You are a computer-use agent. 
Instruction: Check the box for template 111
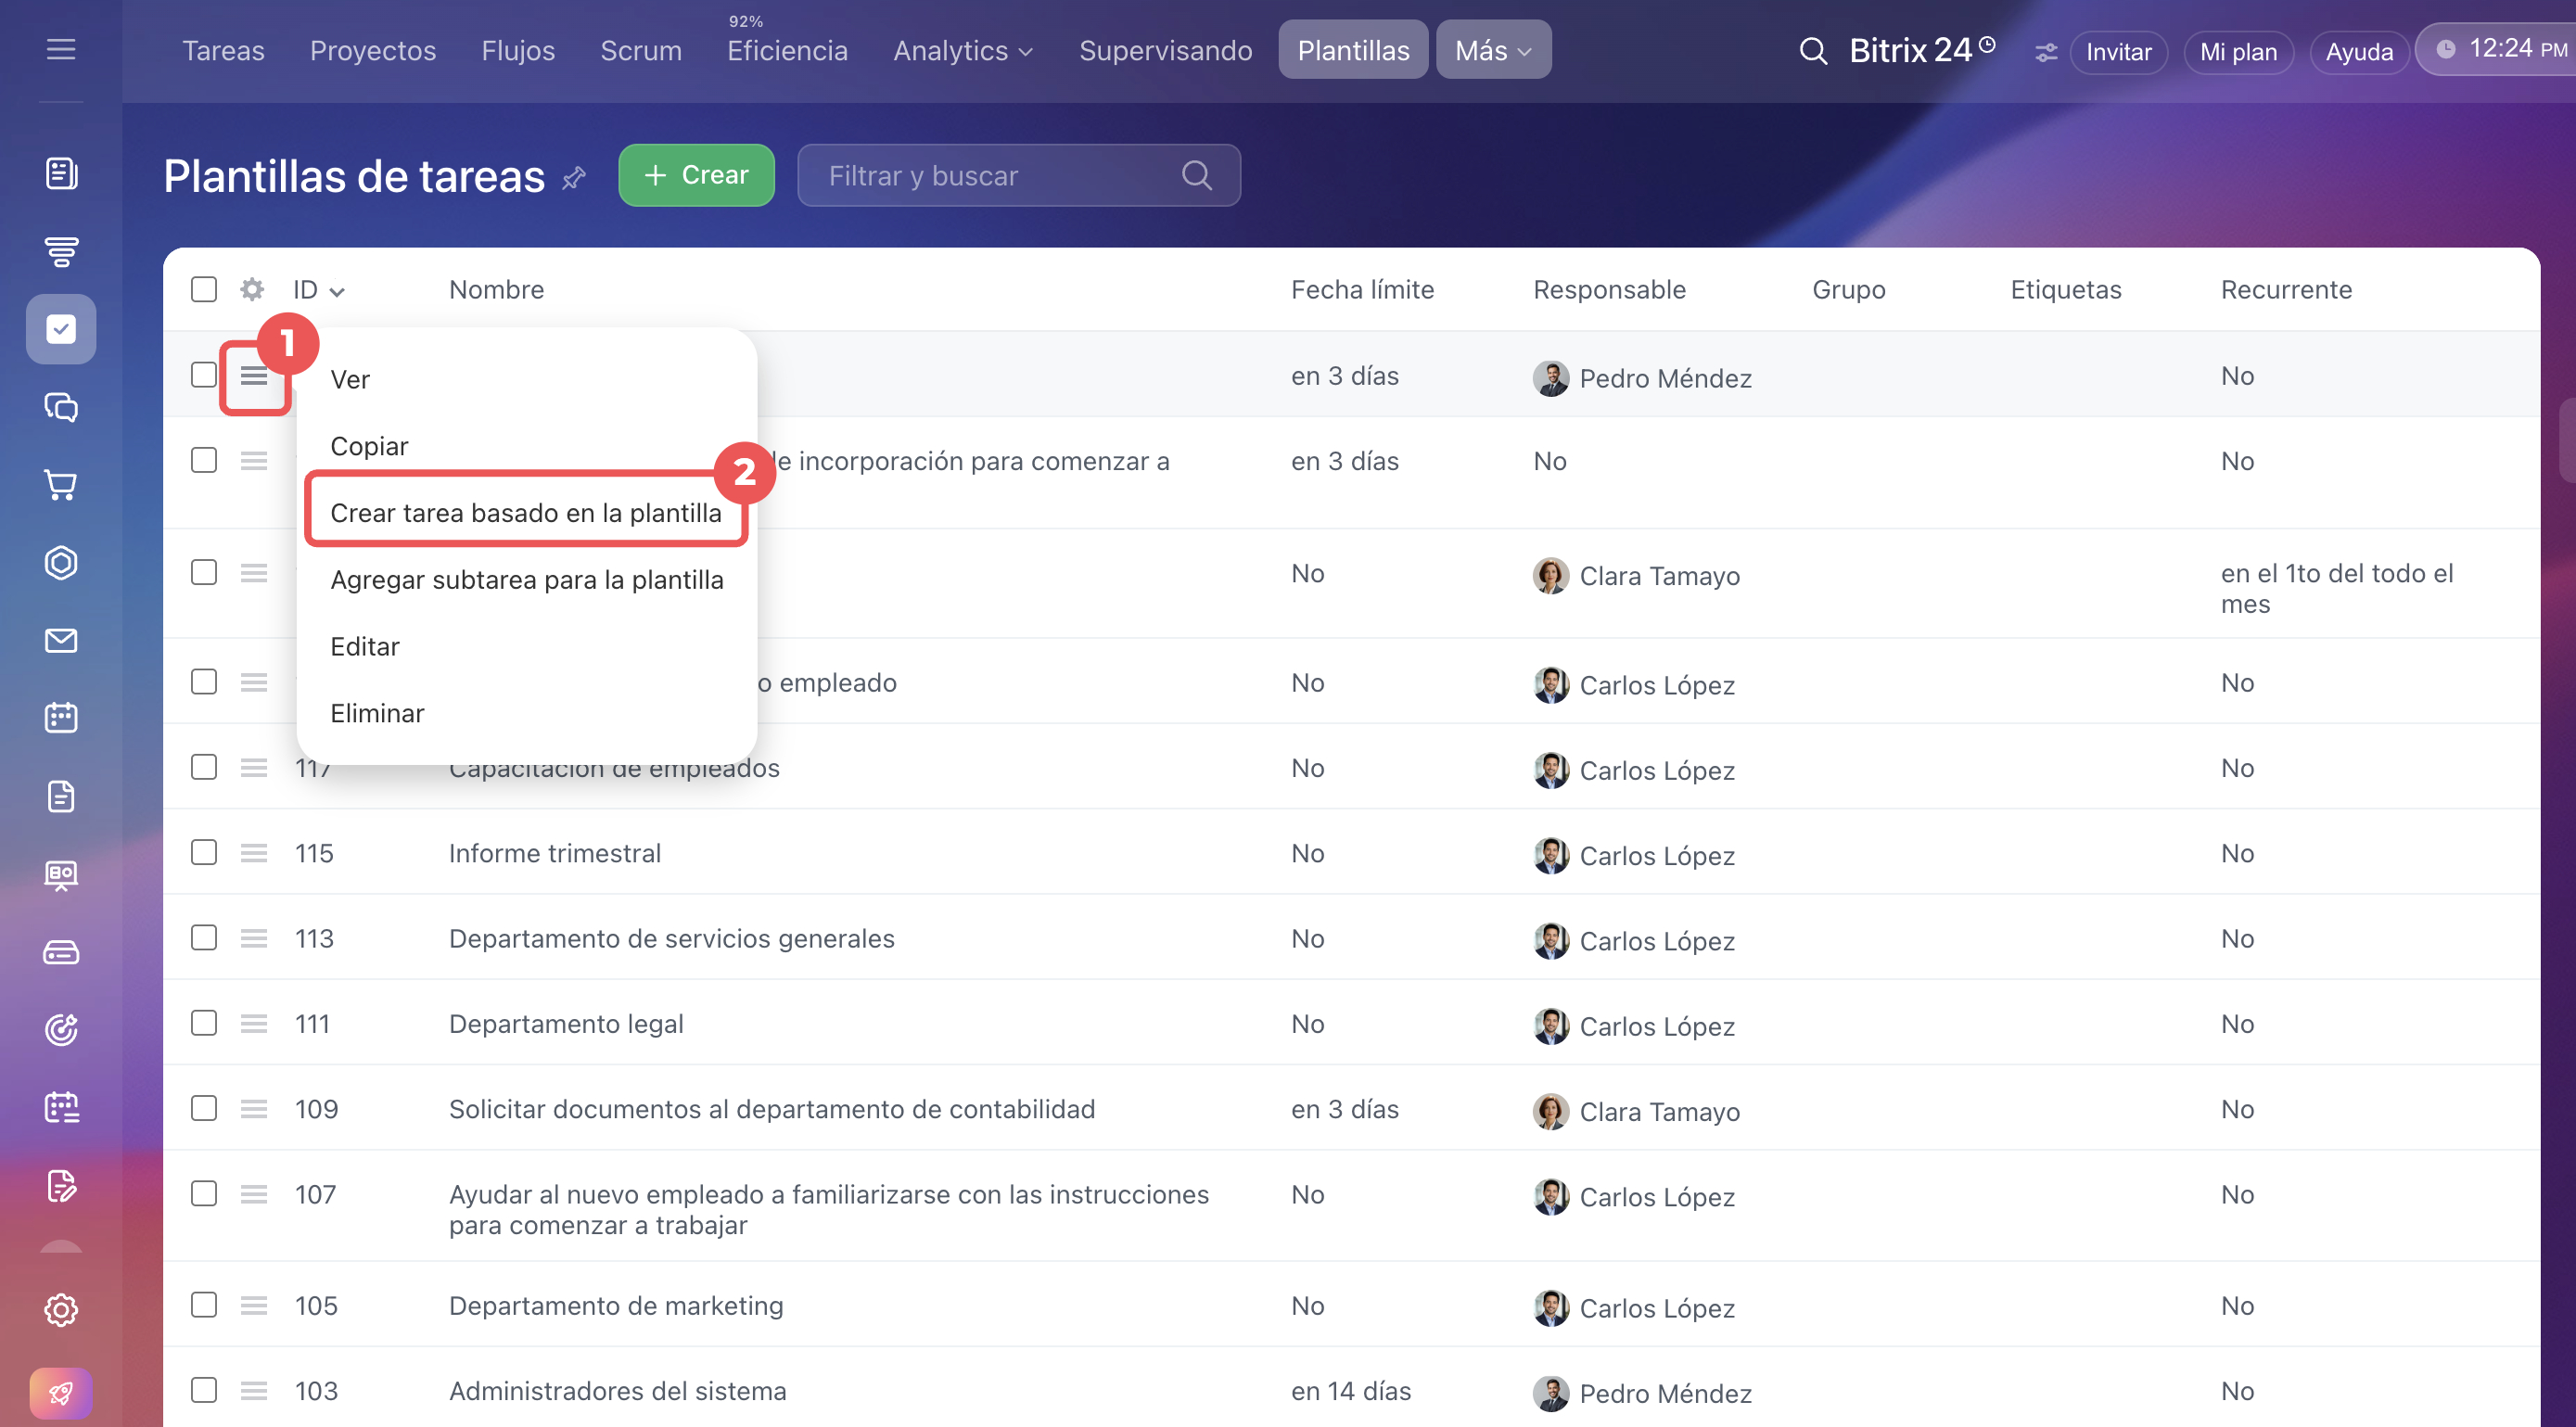click(204, 1023)
